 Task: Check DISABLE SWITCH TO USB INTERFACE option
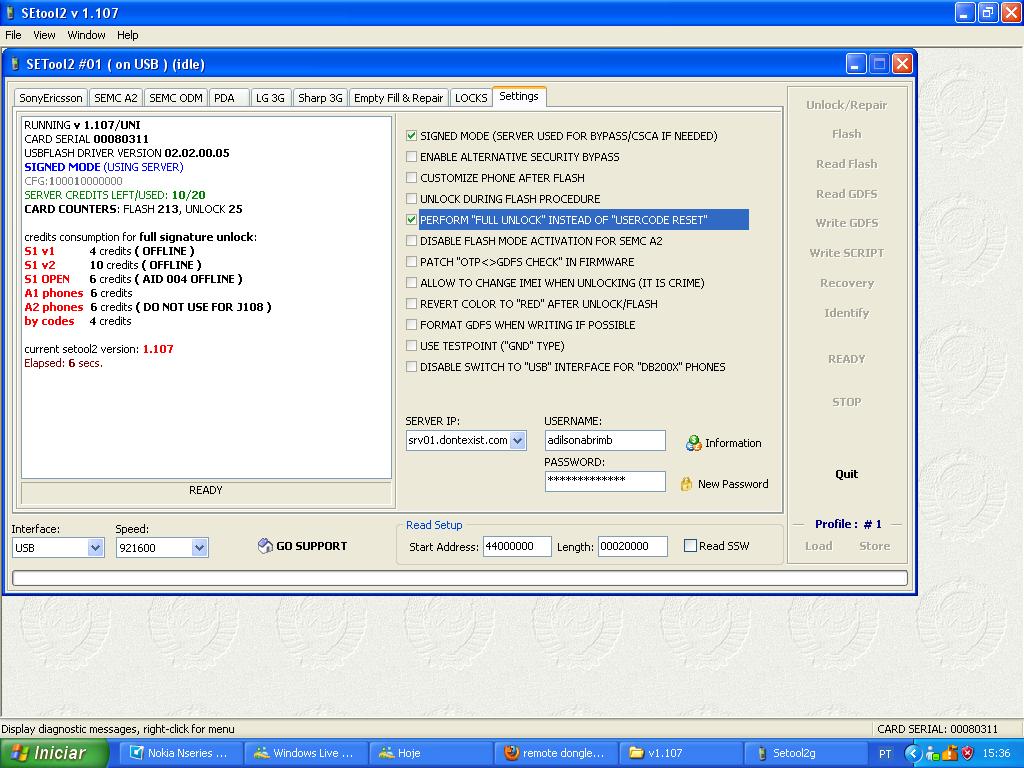[411, 367]
